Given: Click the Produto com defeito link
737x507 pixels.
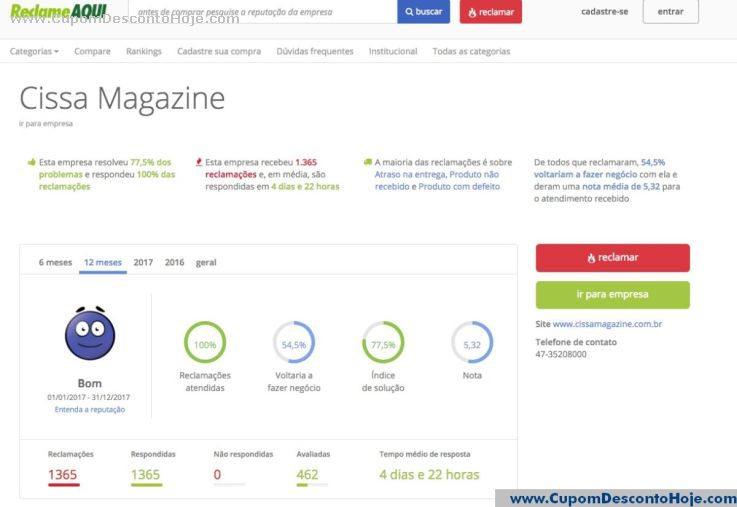Looking at the screenshot, I should click(x=459, y=187).
